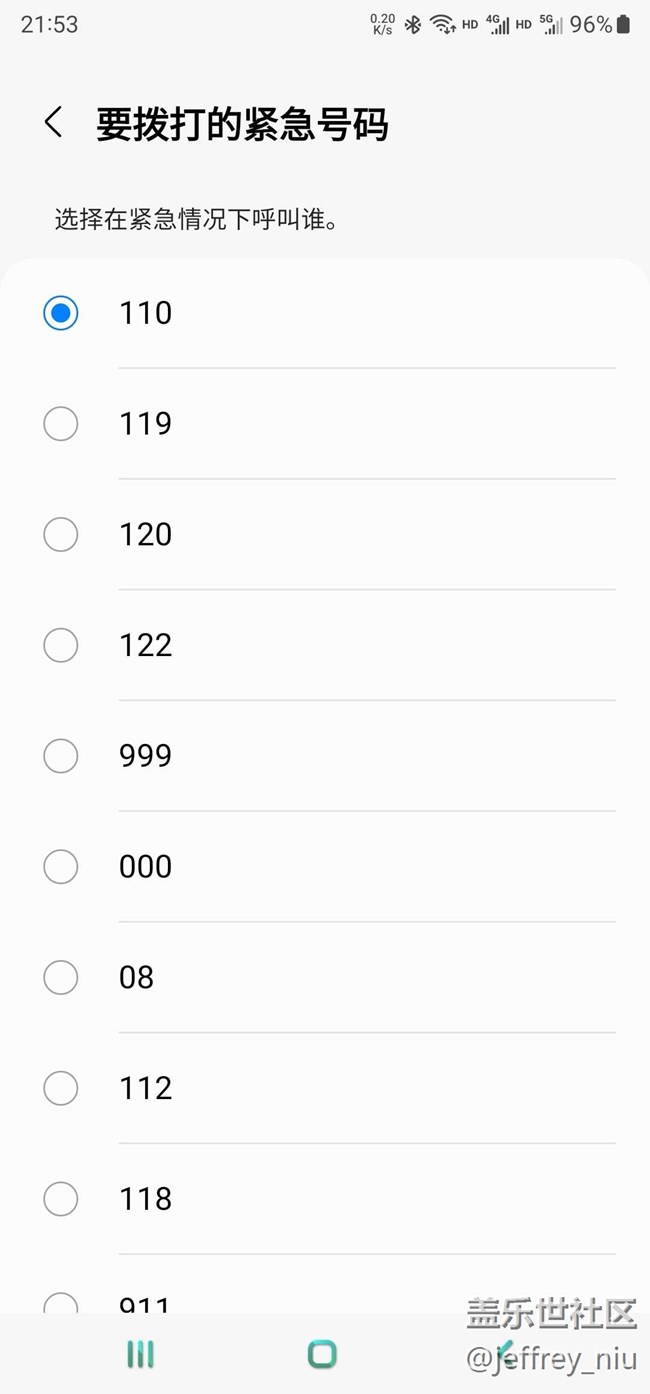
Task: Tap the Bluetooth status icon
Action: (x=412, y=25)
